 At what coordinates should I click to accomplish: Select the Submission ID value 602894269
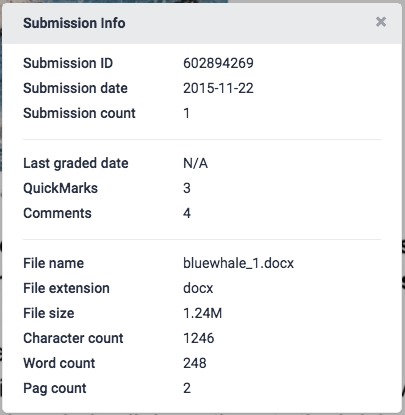tap(218, 63)
